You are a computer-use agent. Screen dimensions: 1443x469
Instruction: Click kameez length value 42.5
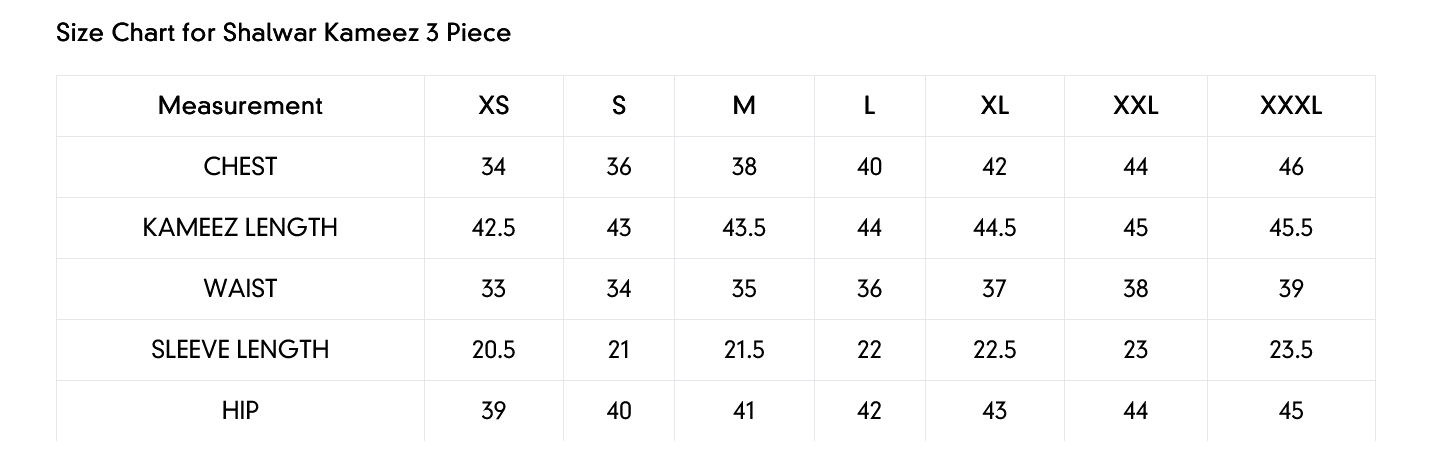494,227
